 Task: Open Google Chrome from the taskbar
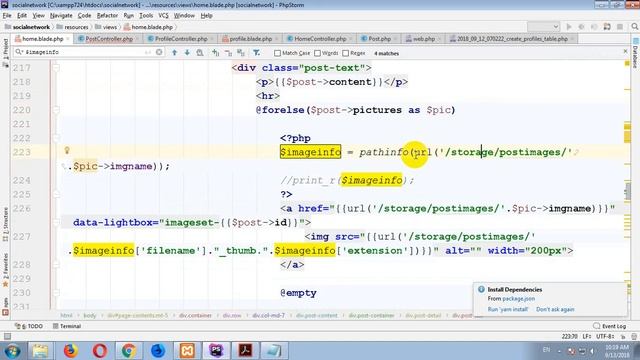[129, 350]
